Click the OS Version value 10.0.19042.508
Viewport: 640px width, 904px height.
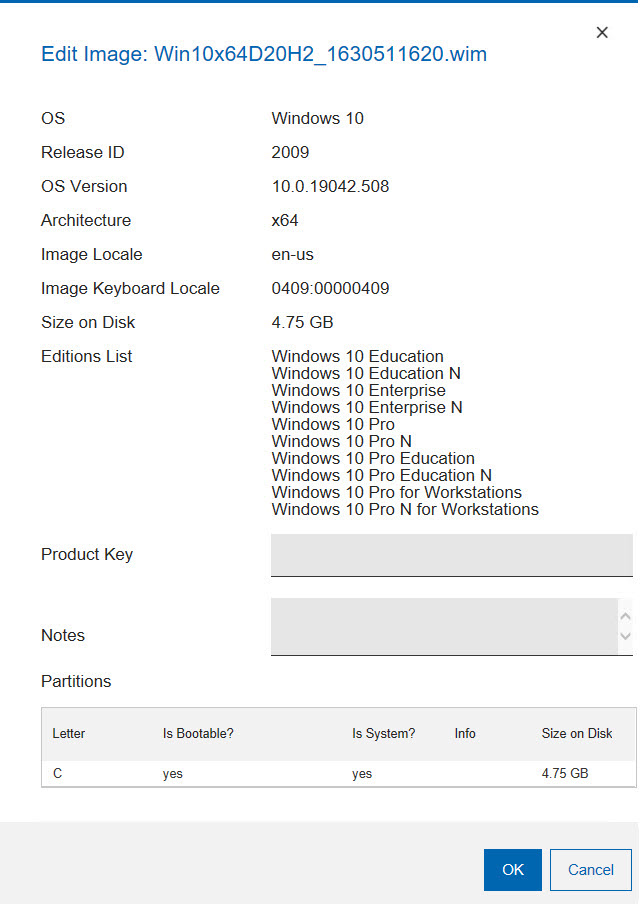(x=330, y=187)
